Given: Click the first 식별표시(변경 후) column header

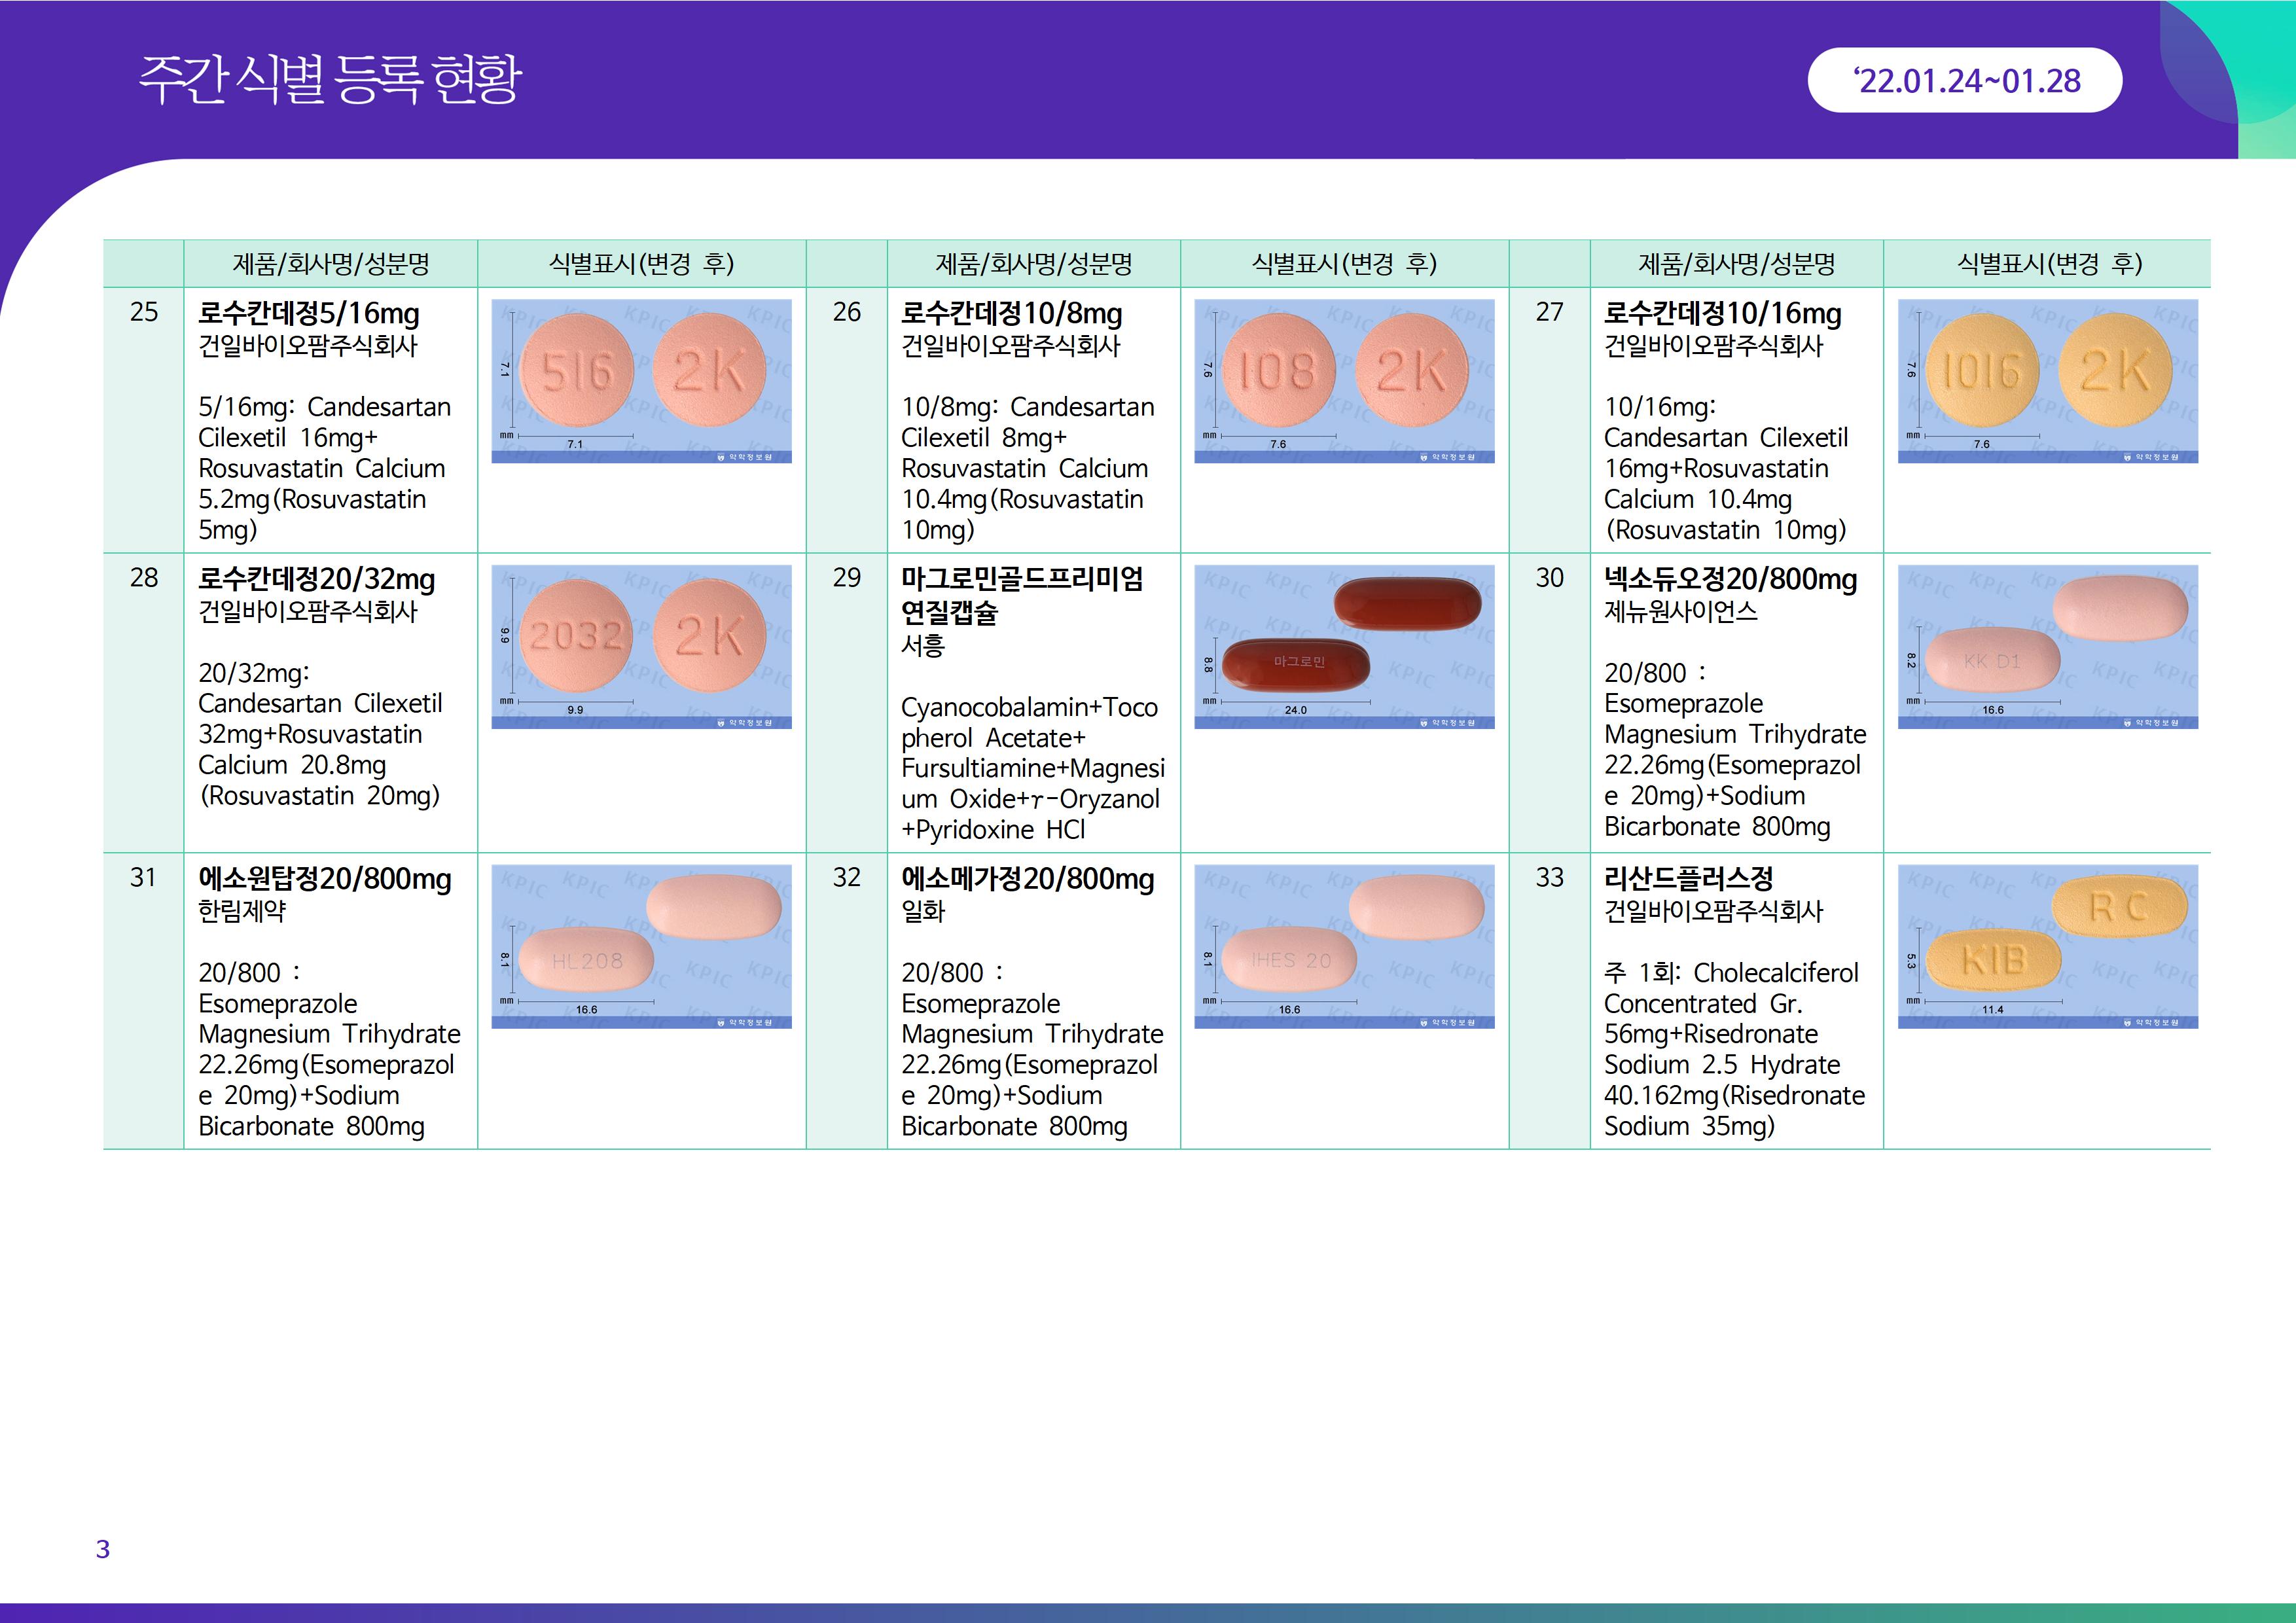Looking at the screenshot, I should [641, 264].
